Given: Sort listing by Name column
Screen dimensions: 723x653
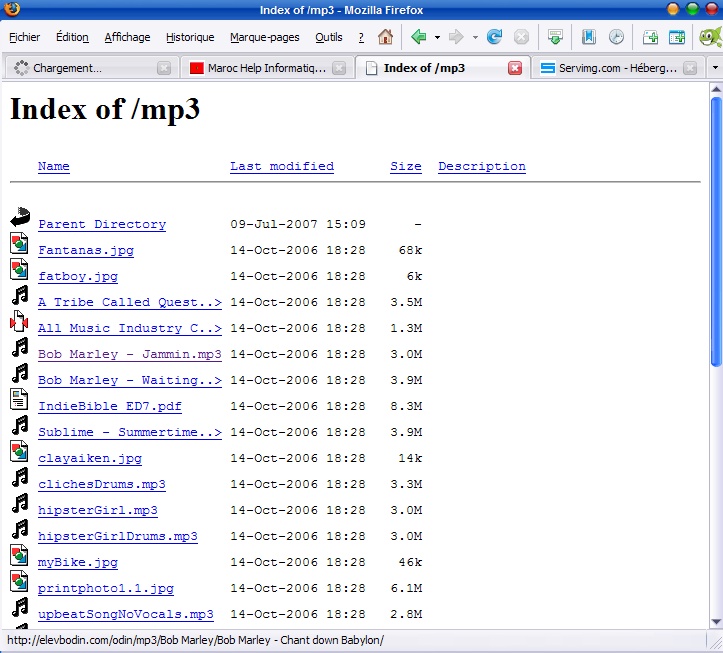Looking at the screenshot, I should [x=53, y=166].
